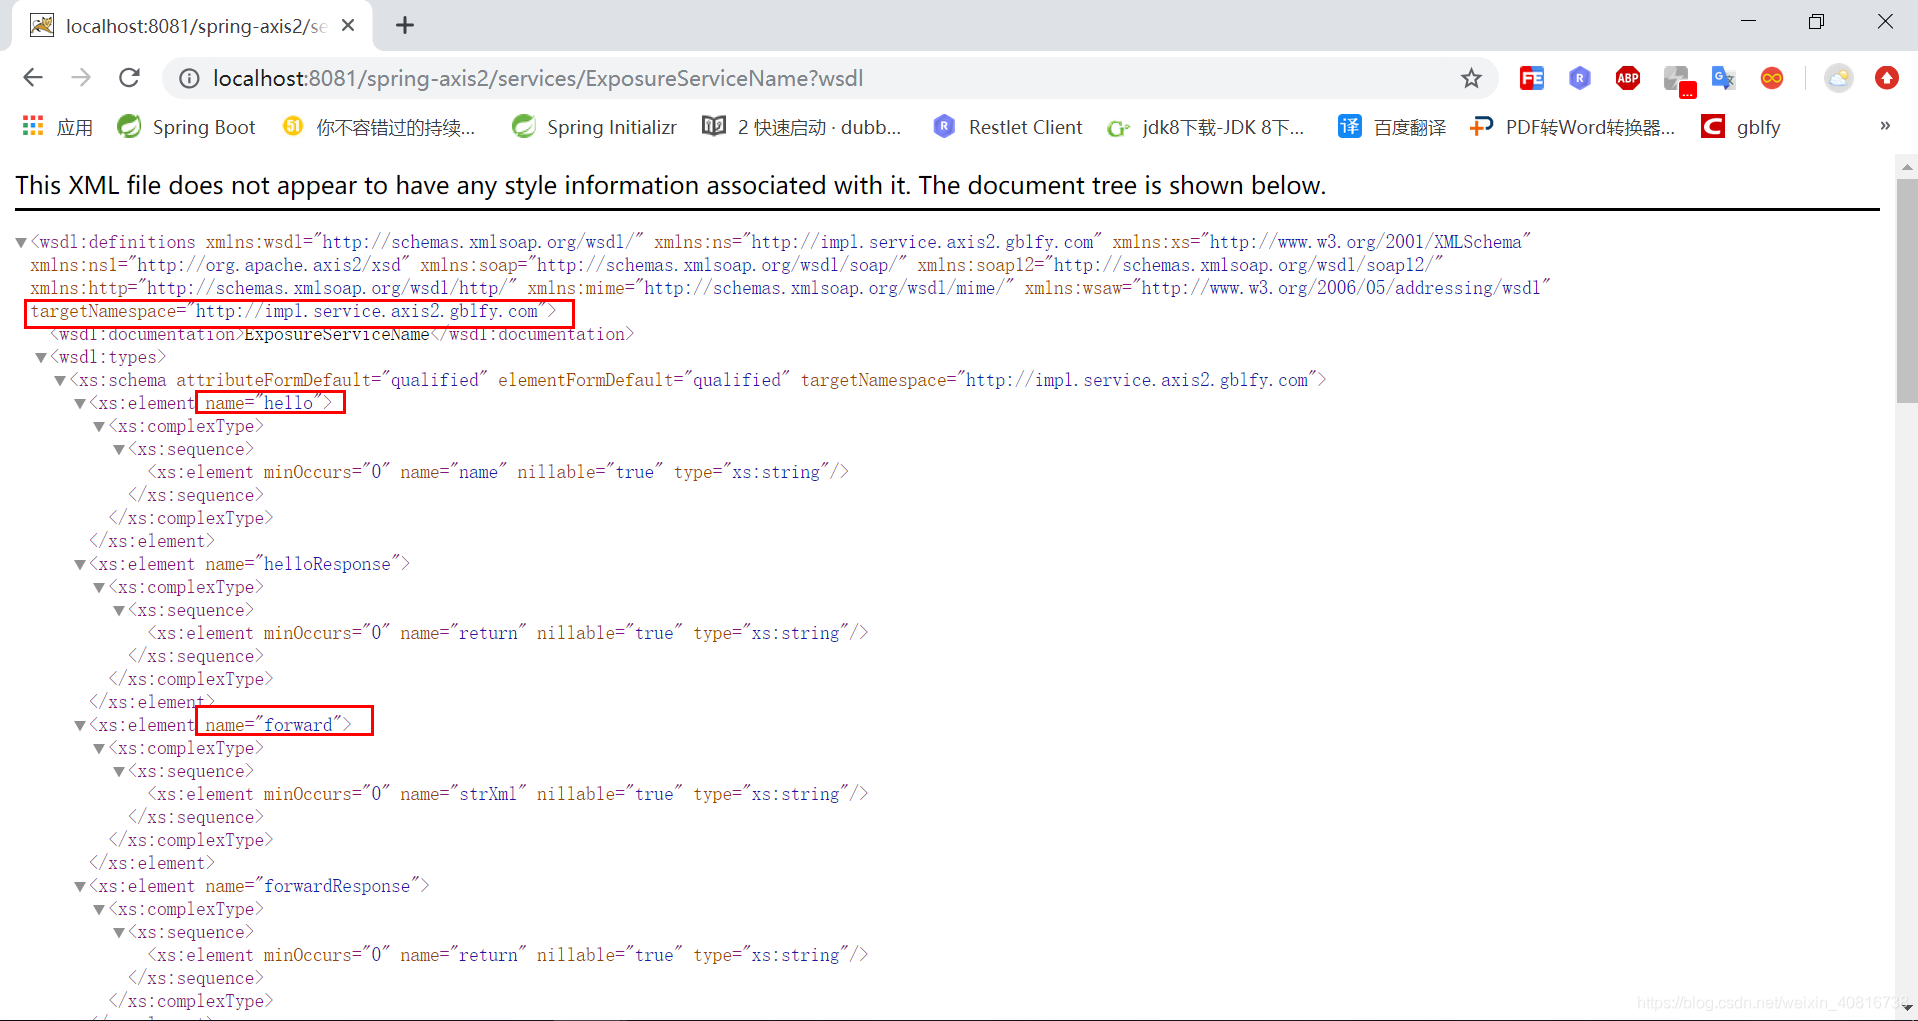Open the jdk8下载-JDK bookmark
1918x1021 pixels.
[1207, 127]
